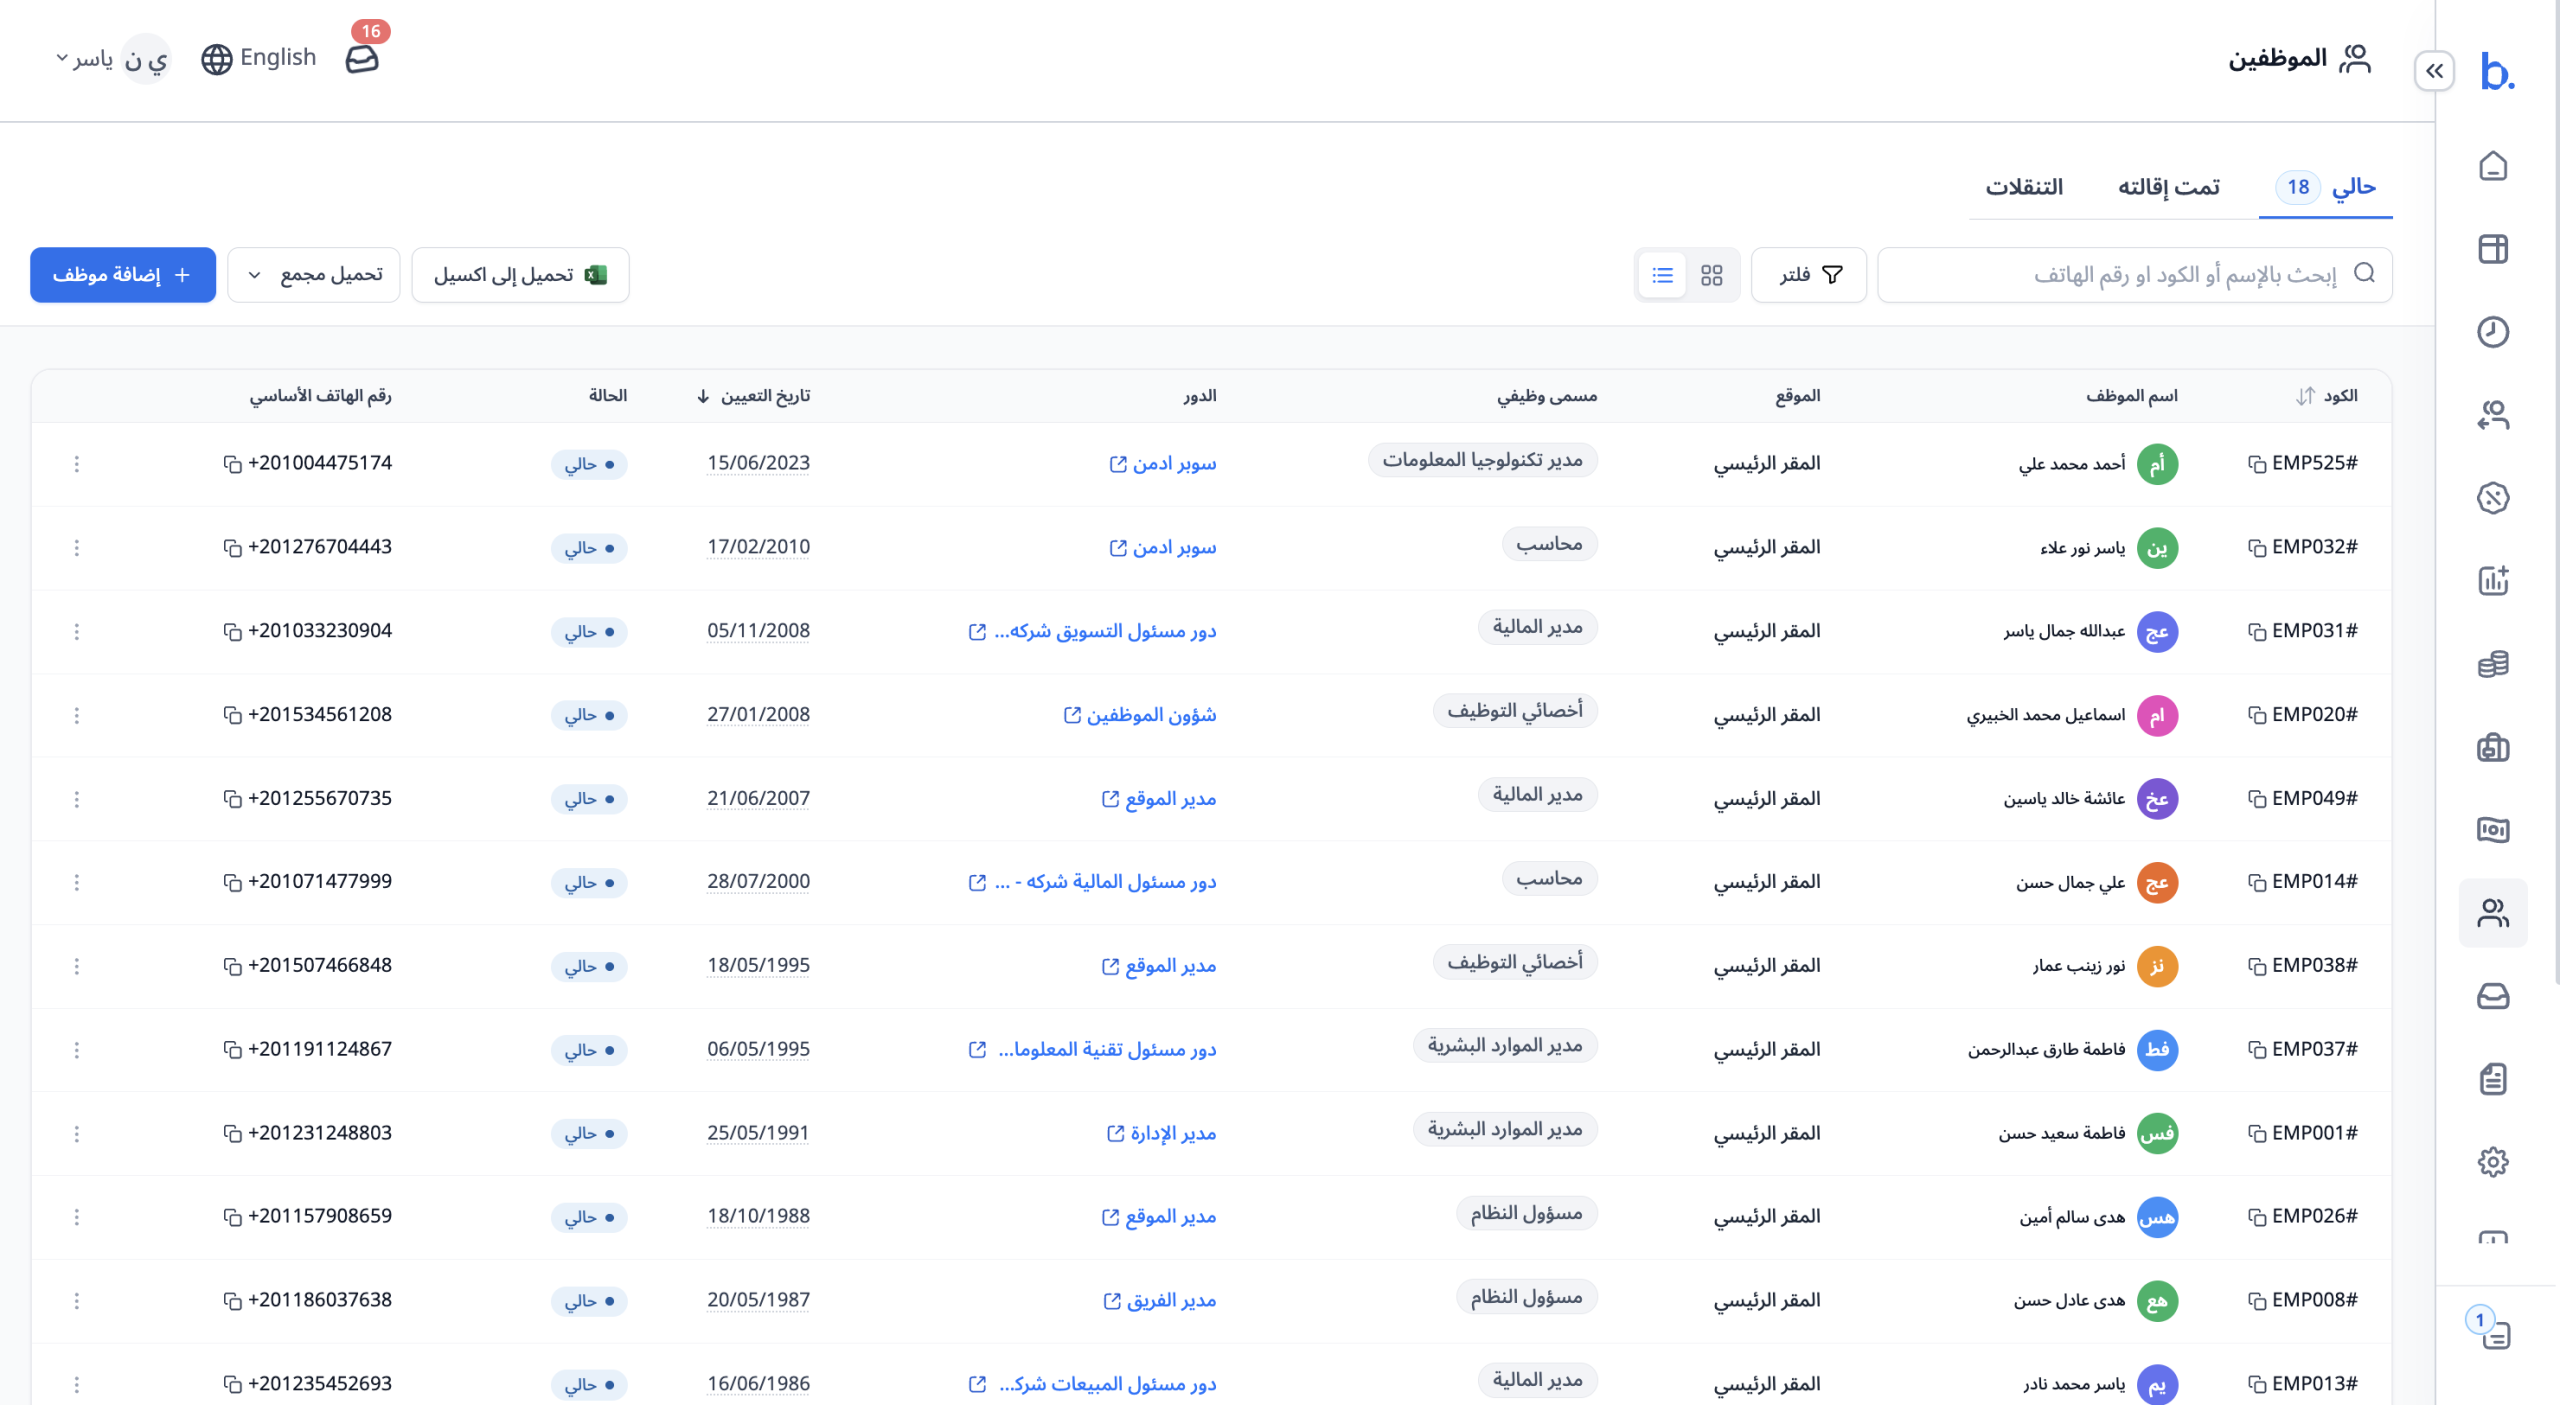Open row actions menu for EMP031

pos(77,631)
